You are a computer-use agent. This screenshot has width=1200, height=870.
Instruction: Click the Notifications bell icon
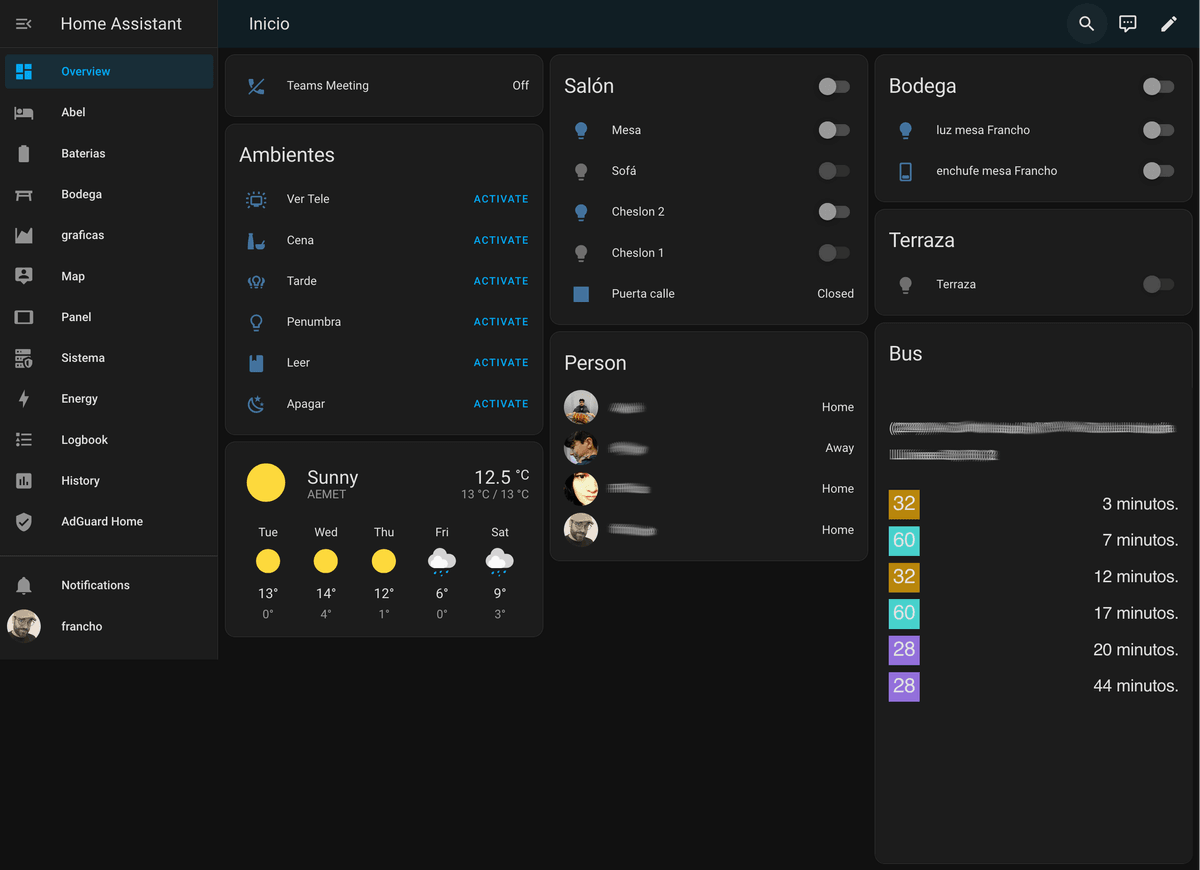pyautogui.click(x=24, y=585)
